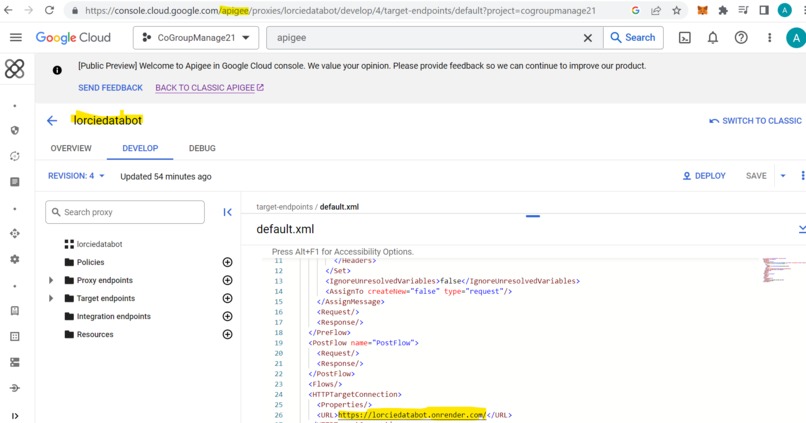Viewport: 806px width, 423px height.
Task: Switch to the OVERVIEW tab
Action: pos(71,148)
